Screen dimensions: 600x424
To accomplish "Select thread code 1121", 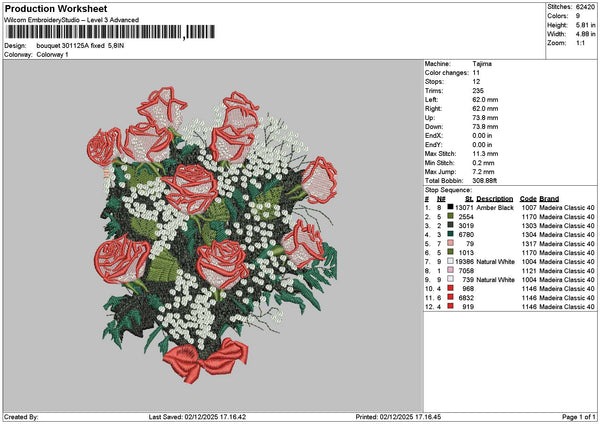I will pos(529,271).
